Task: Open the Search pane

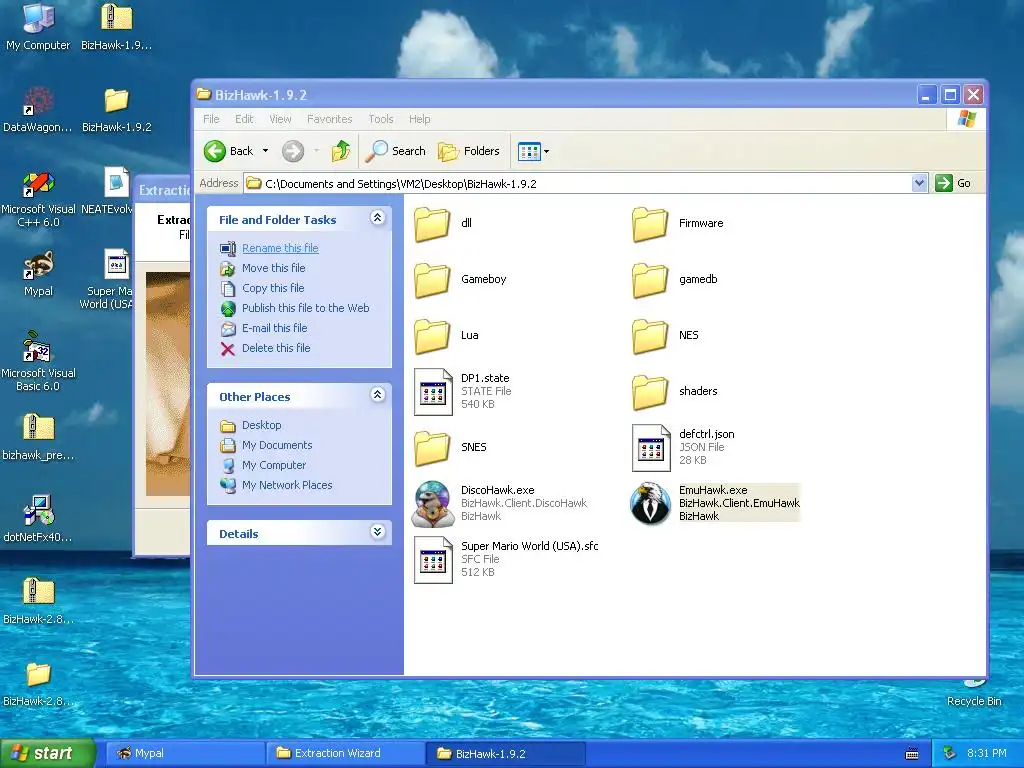Action: tap(395, 151)
